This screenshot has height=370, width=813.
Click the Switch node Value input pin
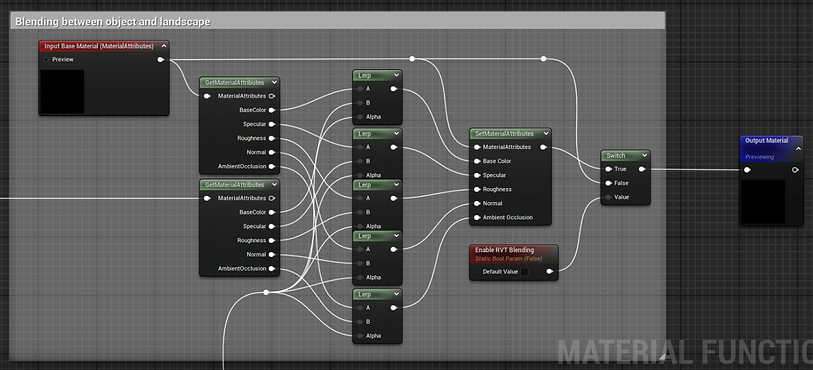(x=608, y=197)
